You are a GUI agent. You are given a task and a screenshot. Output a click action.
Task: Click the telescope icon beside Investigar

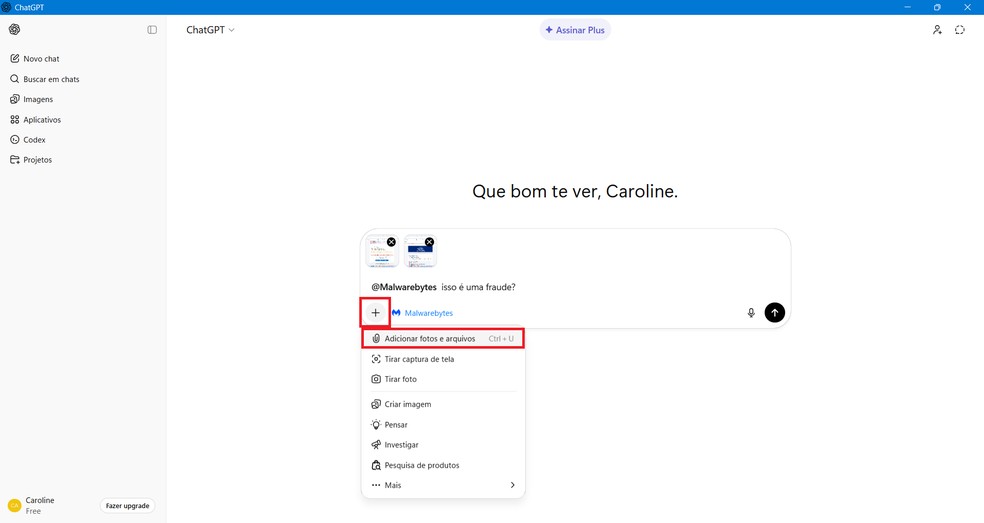[376, 445]
